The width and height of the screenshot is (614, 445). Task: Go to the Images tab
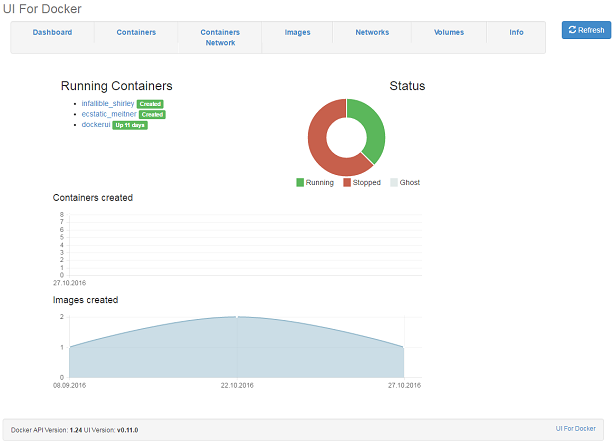pos(297,33)
